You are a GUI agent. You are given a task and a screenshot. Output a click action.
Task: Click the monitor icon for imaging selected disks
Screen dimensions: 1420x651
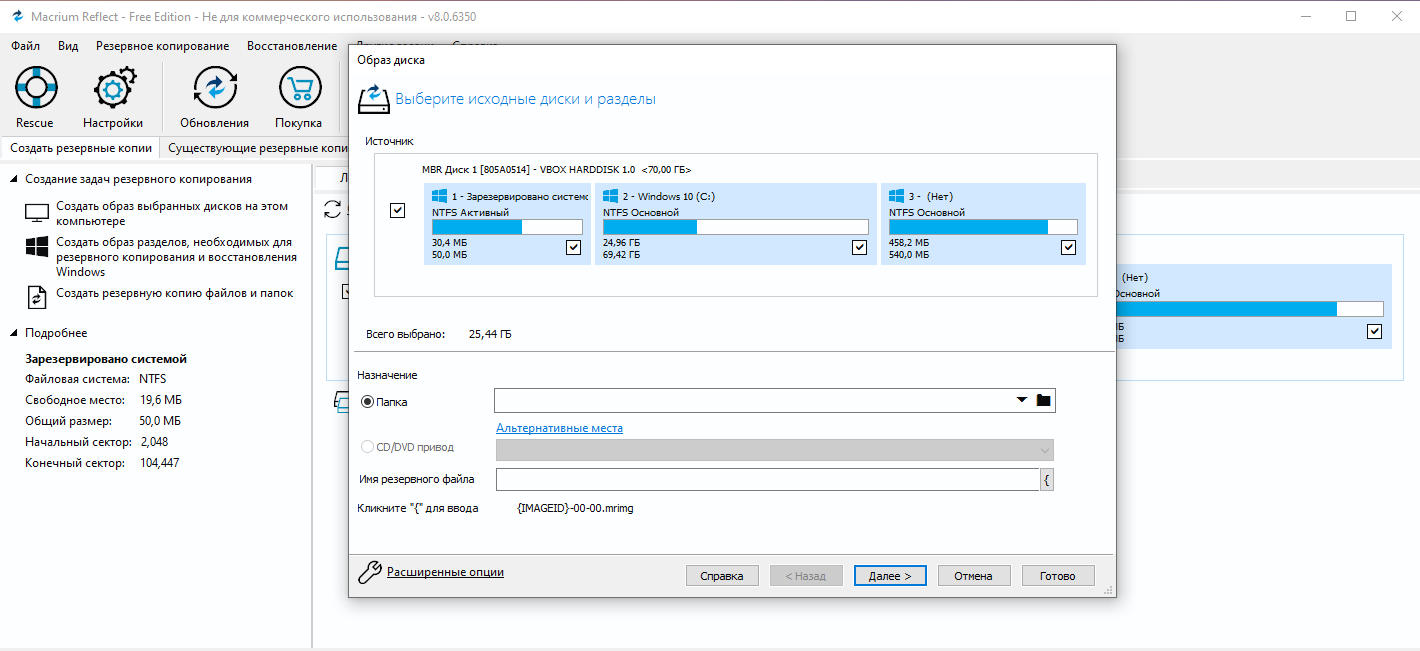pyautogui.click(x=37, y=213)
